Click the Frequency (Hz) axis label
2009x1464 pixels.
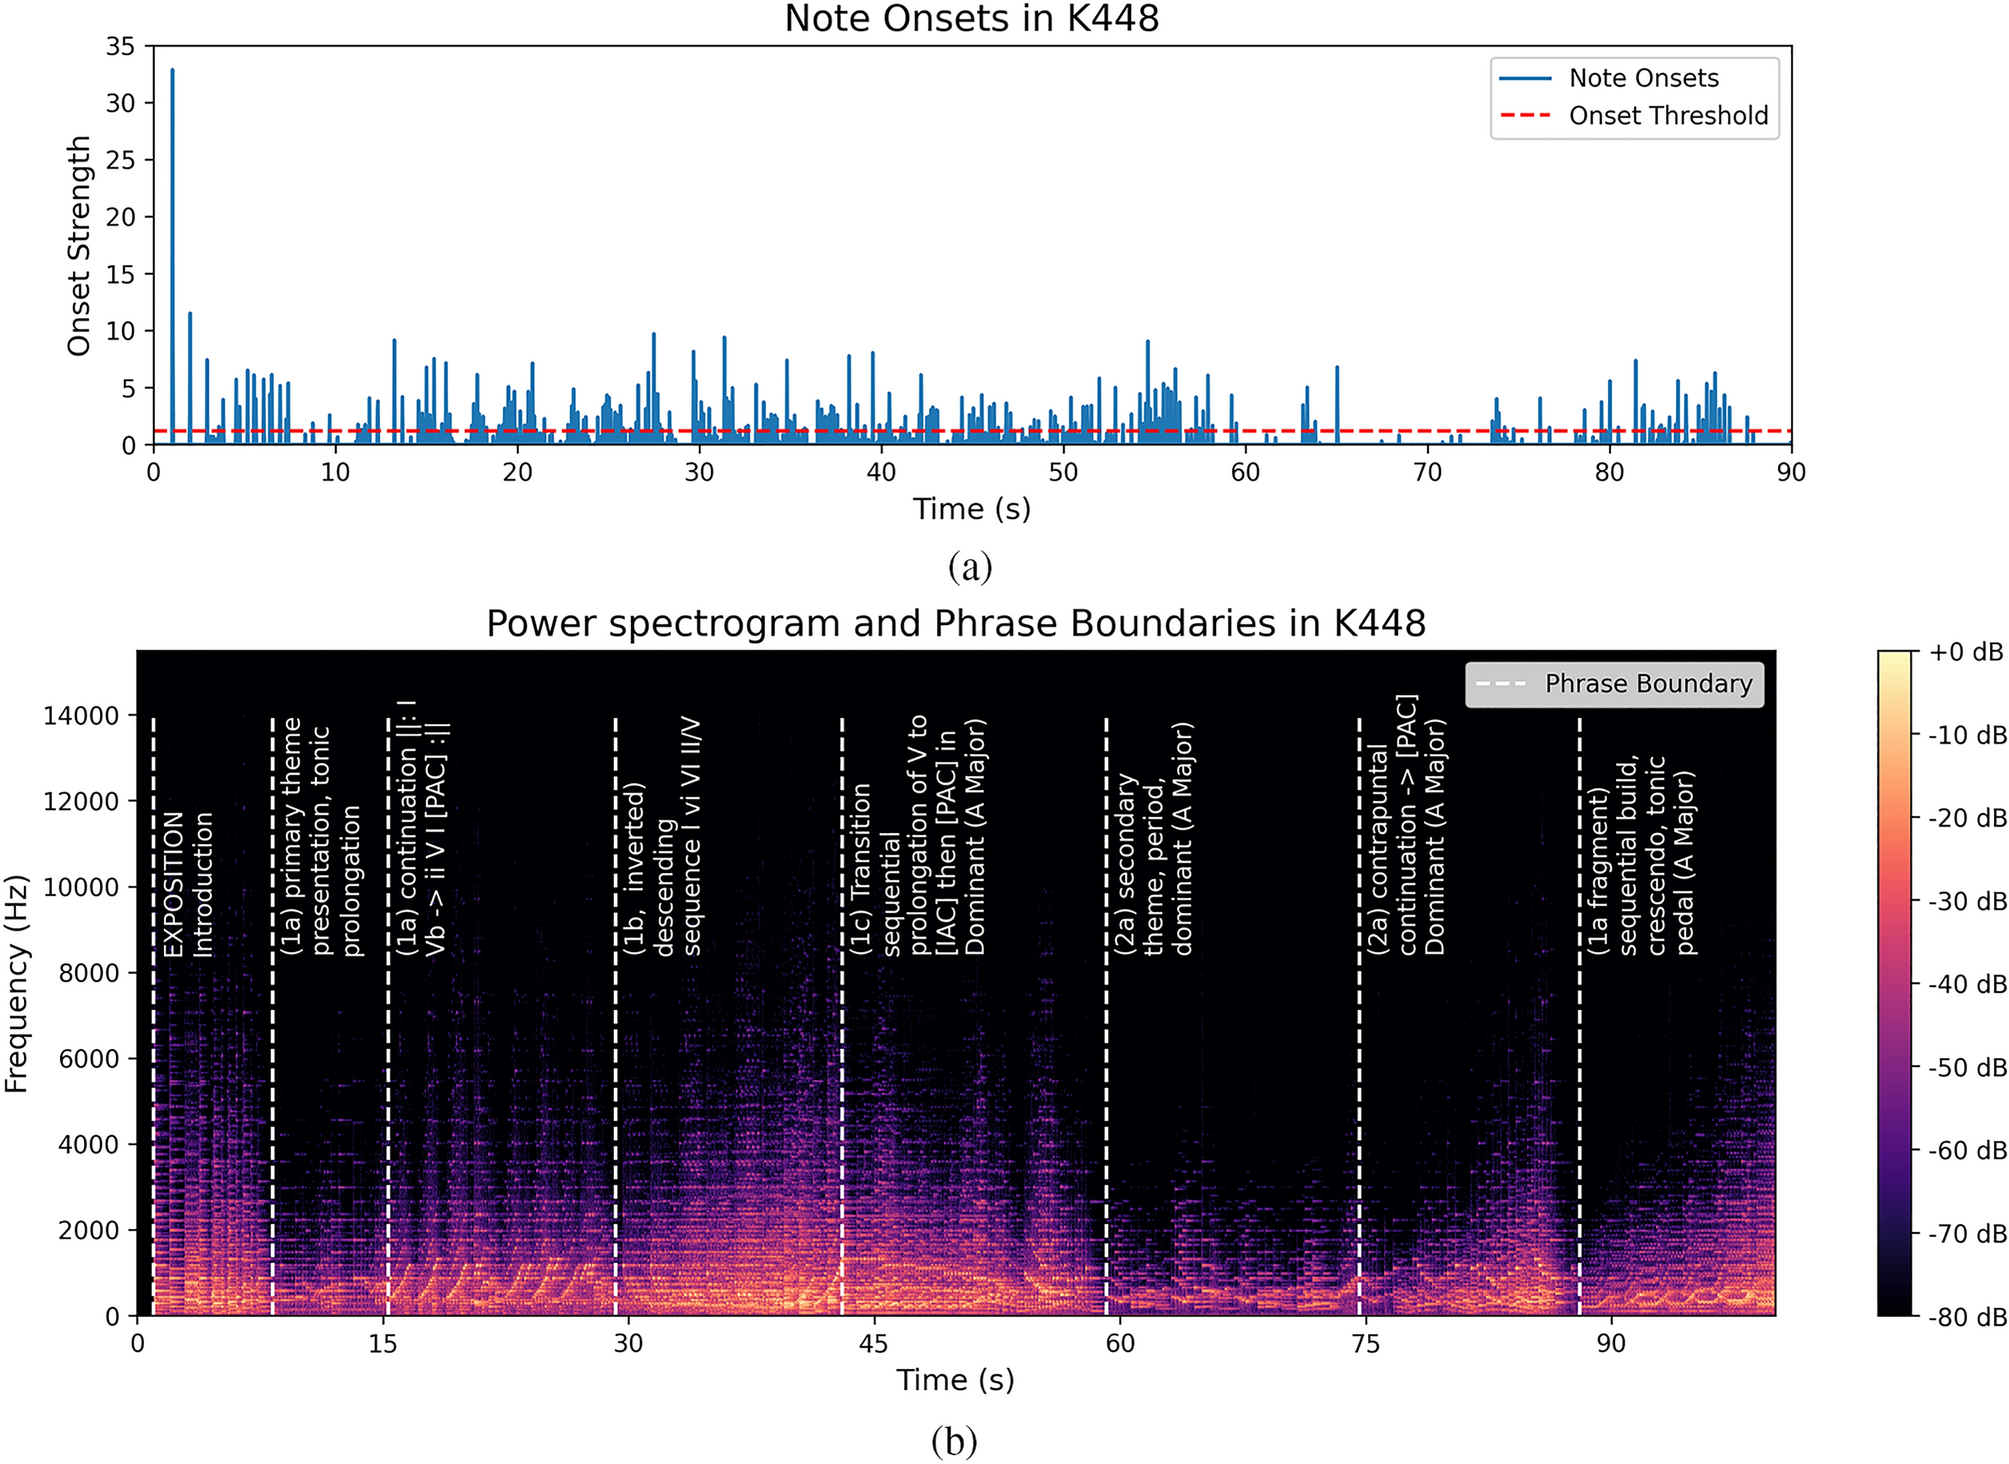tap(16, 984)
